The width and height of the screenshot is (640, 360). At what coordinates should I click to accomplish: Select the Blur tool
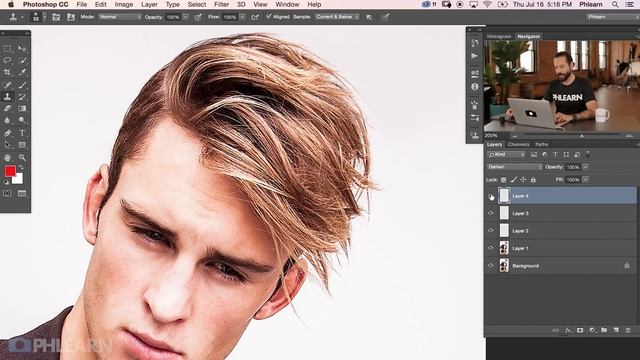coord(7,120)
